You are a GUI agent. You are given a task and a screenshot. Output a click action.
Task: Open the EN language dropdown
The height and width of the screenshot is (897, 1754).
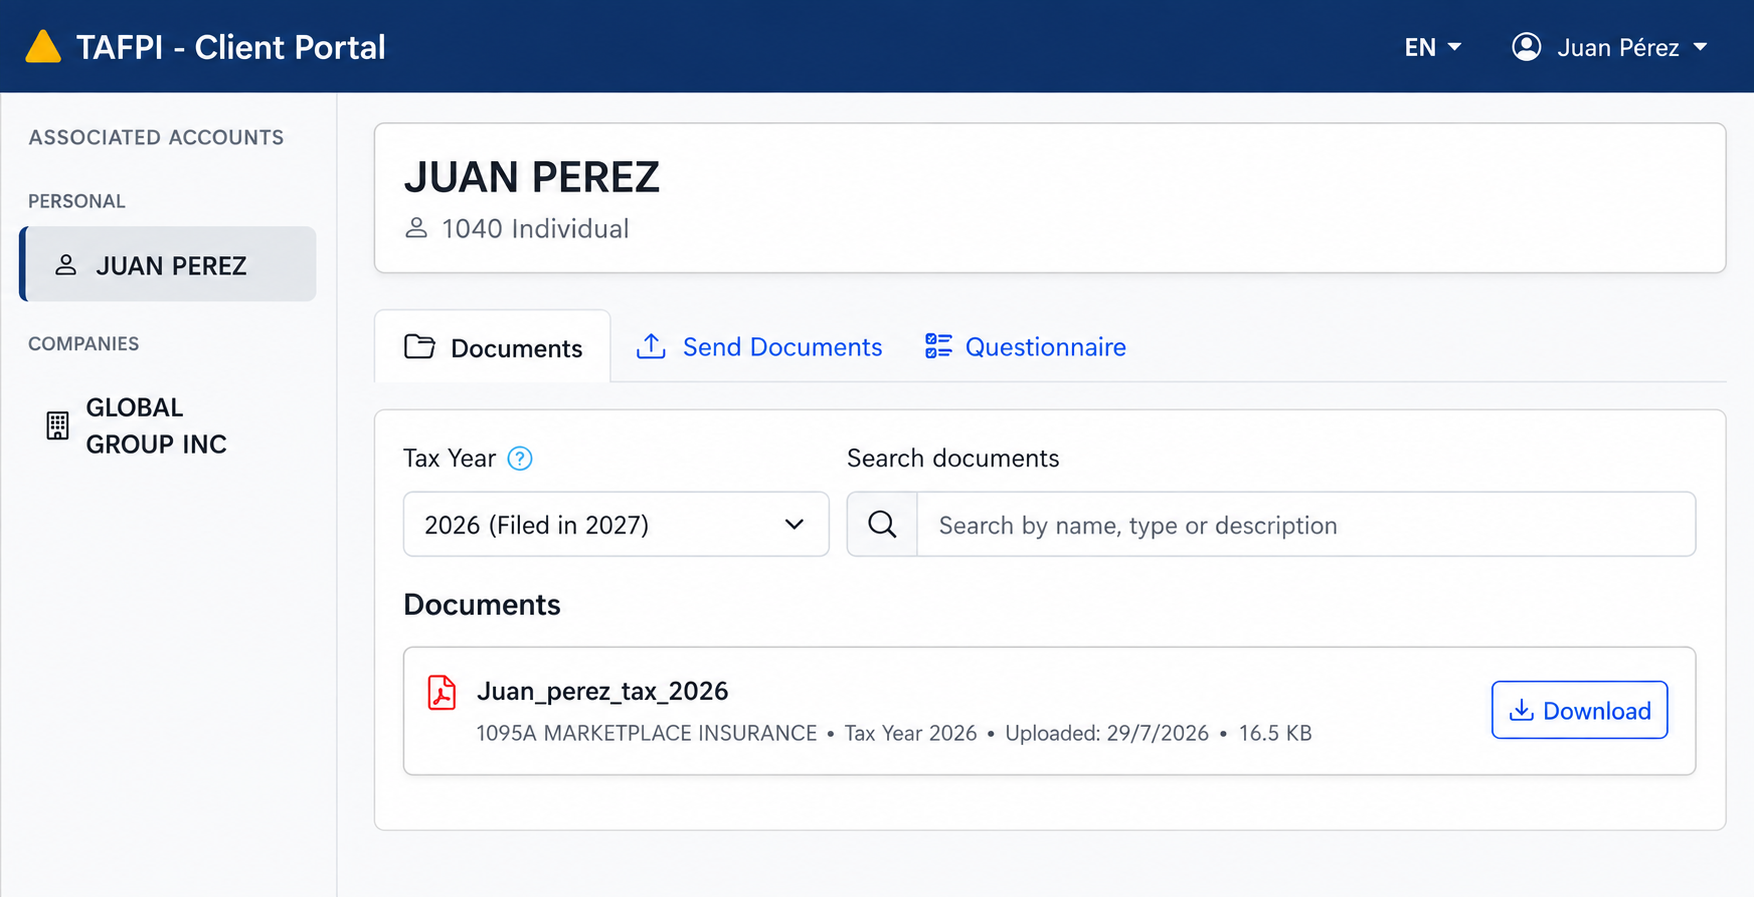(x=1433, y=47)
